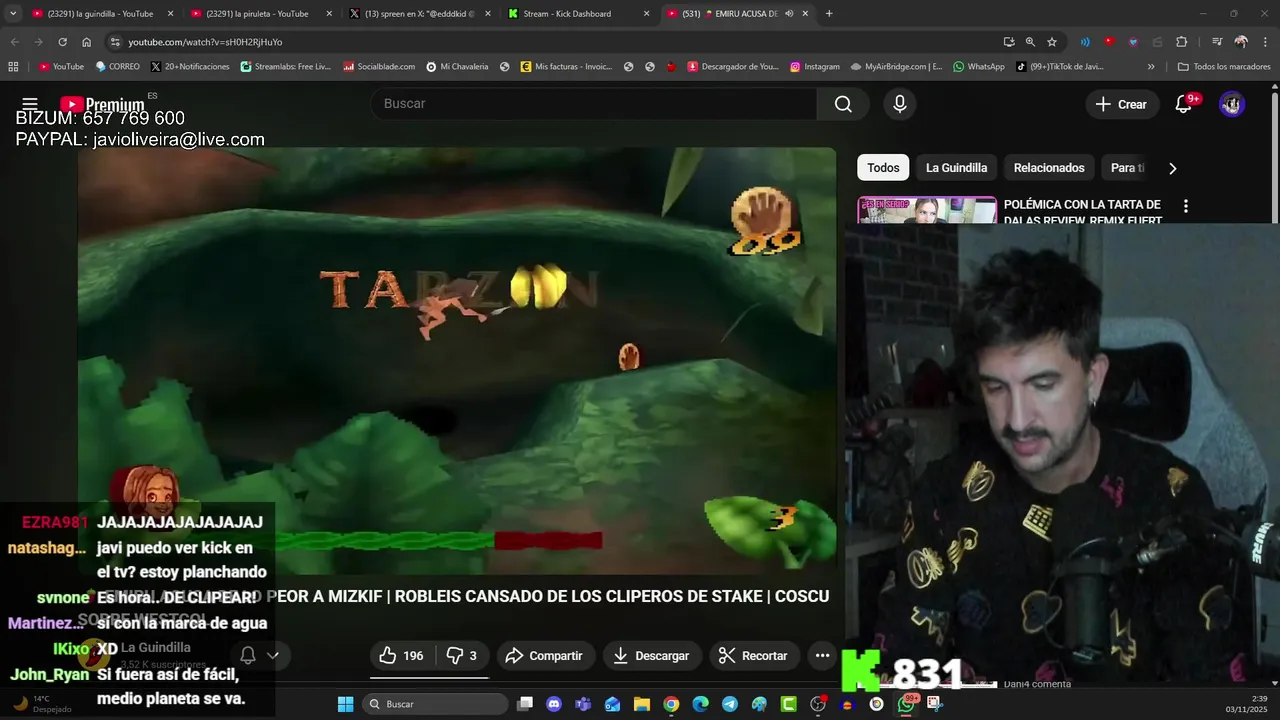Open Todos los marcadores folder
This screenshot has width=1280, height=720.
(x=1224, y=67)
